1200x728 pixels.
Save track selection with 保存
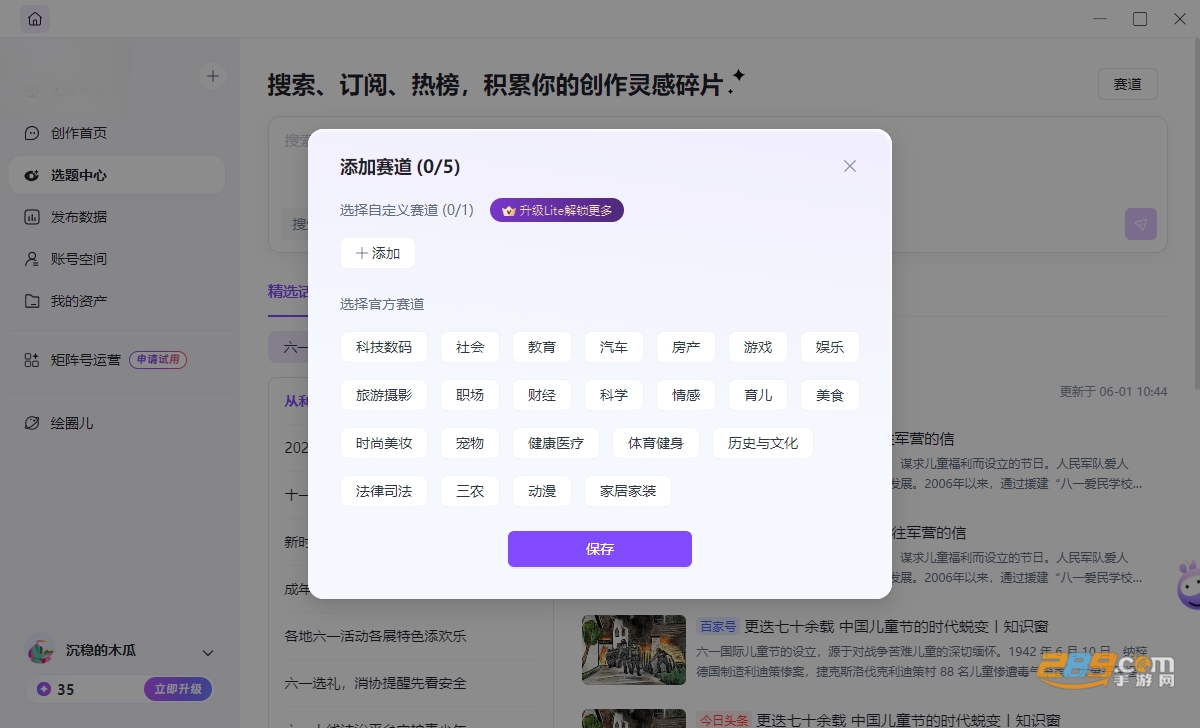point(600,549)
